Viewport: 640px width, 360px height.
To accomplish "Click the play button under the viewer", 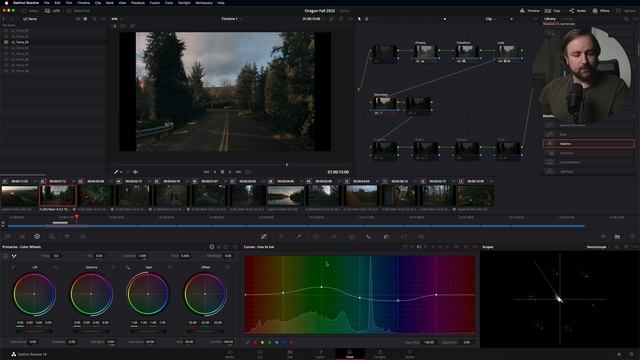I will click(x=230, y=172).
